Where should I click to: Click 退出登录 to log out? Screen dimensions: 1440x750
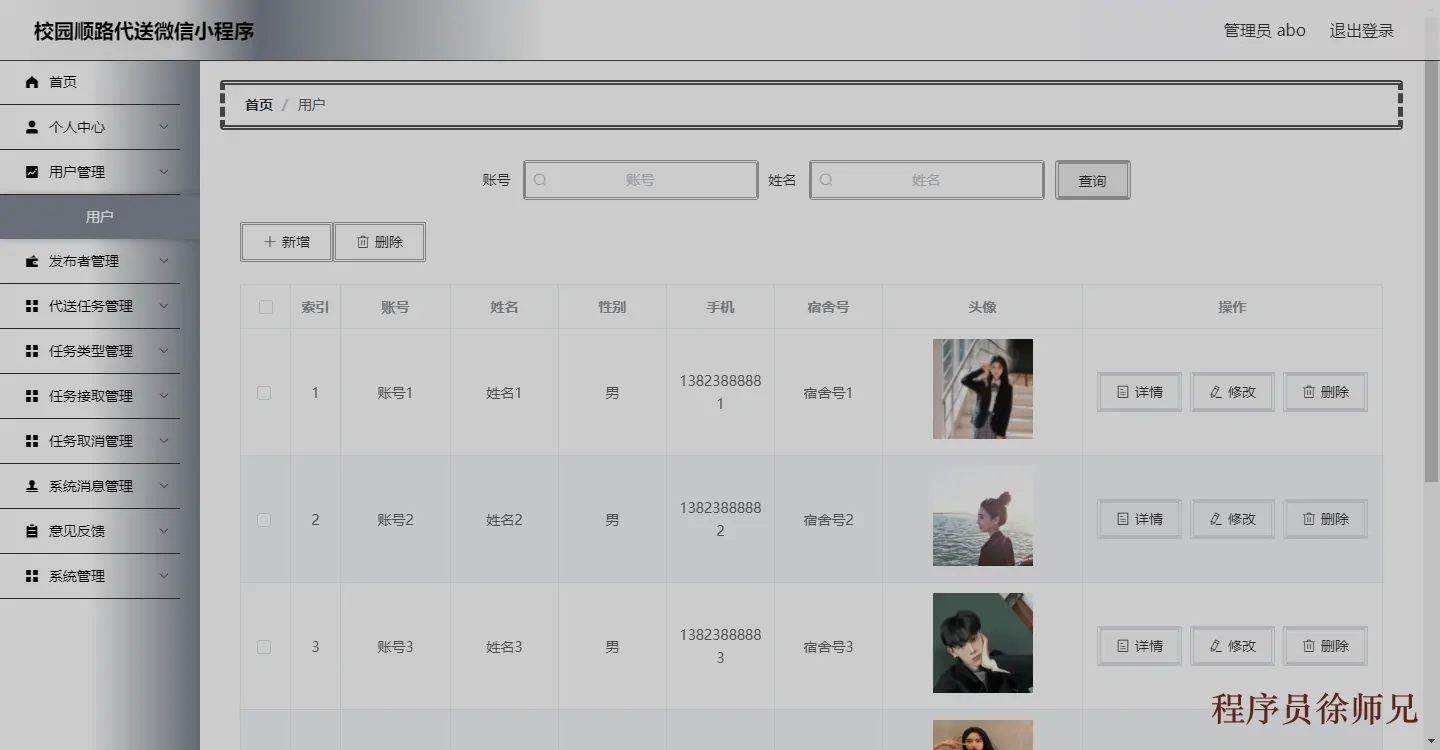(1361, 31)
